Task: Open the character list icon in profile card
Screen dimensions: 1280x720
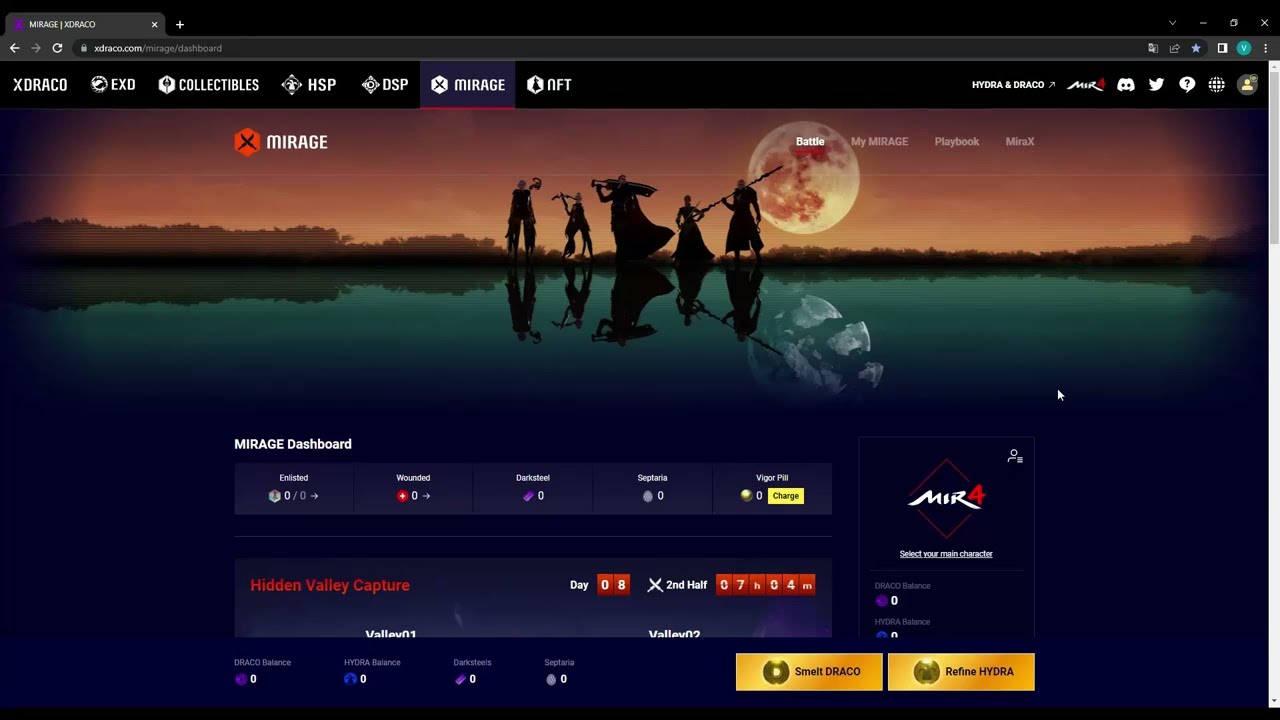Action: 1015,456
